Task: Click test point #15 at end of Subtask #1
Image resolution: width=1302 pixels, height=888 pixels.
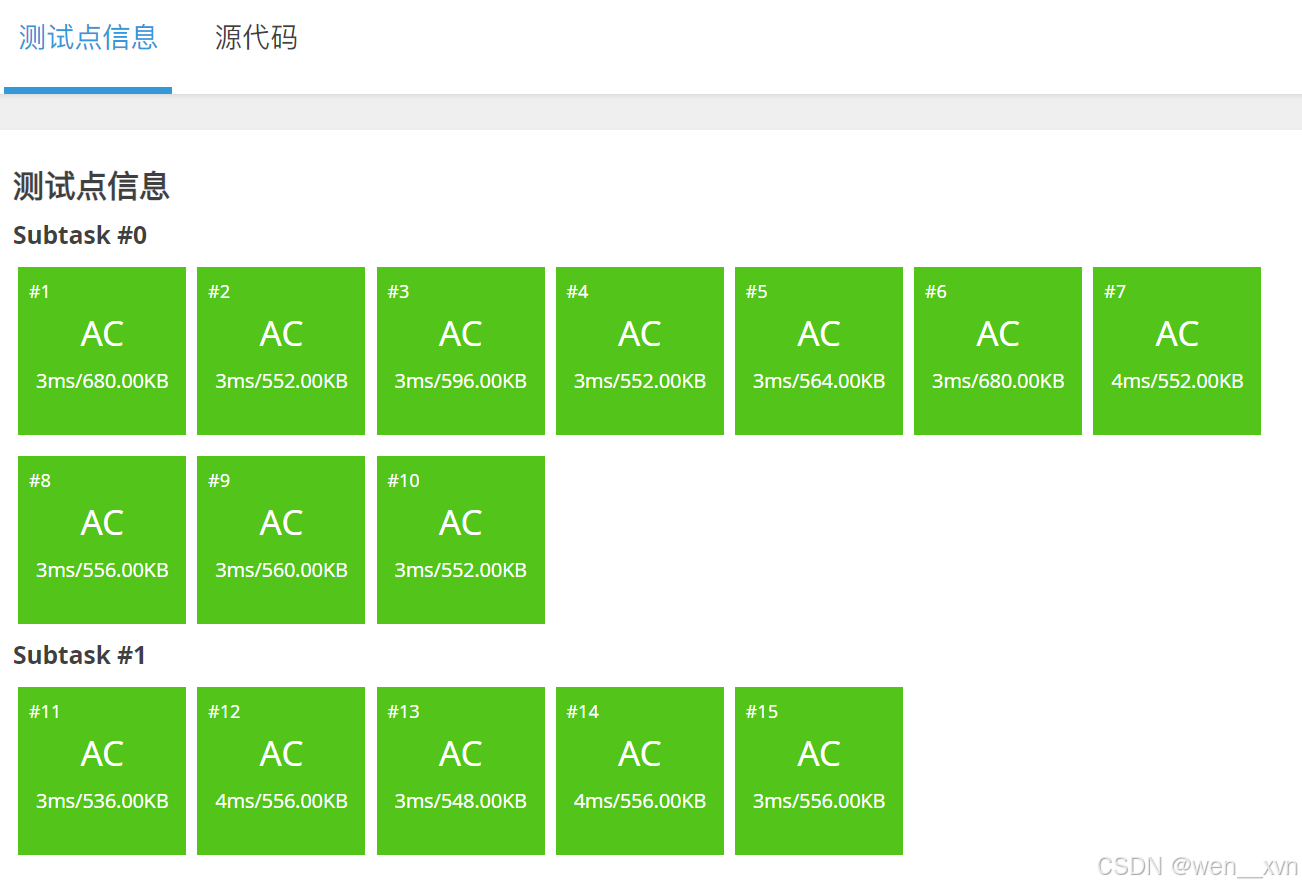Action: [x=818, y=770]
